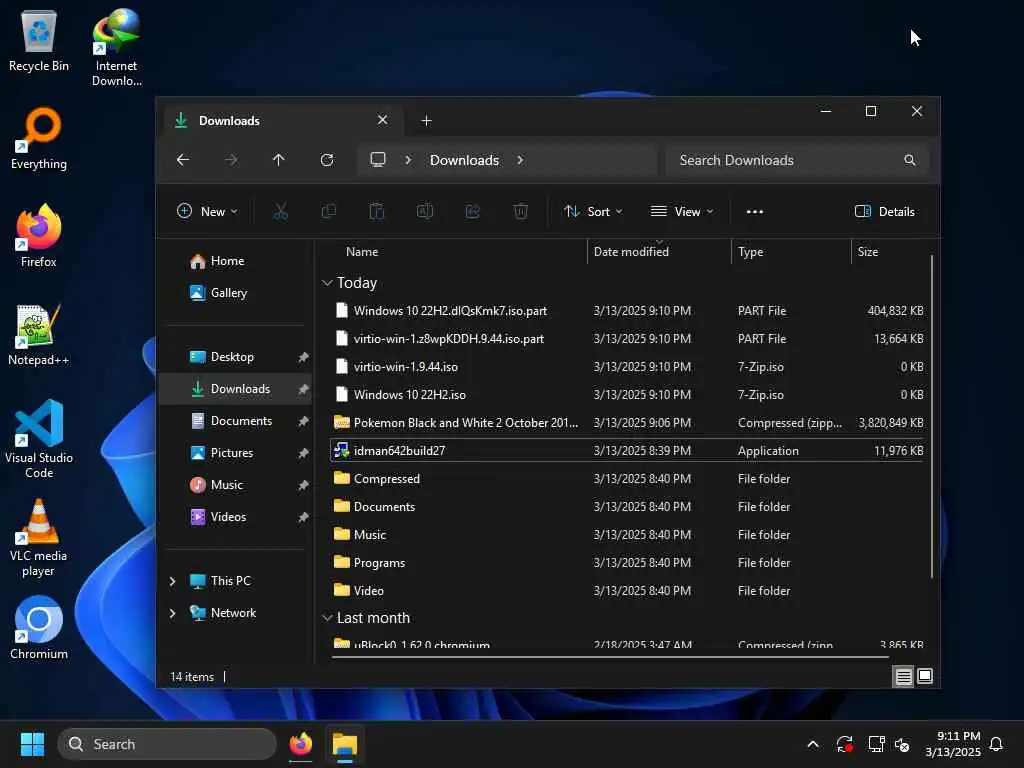Click the Paste clipboard icon in toolbar
This screenshot has height=768, width=1024.
(x=377, y=212)
